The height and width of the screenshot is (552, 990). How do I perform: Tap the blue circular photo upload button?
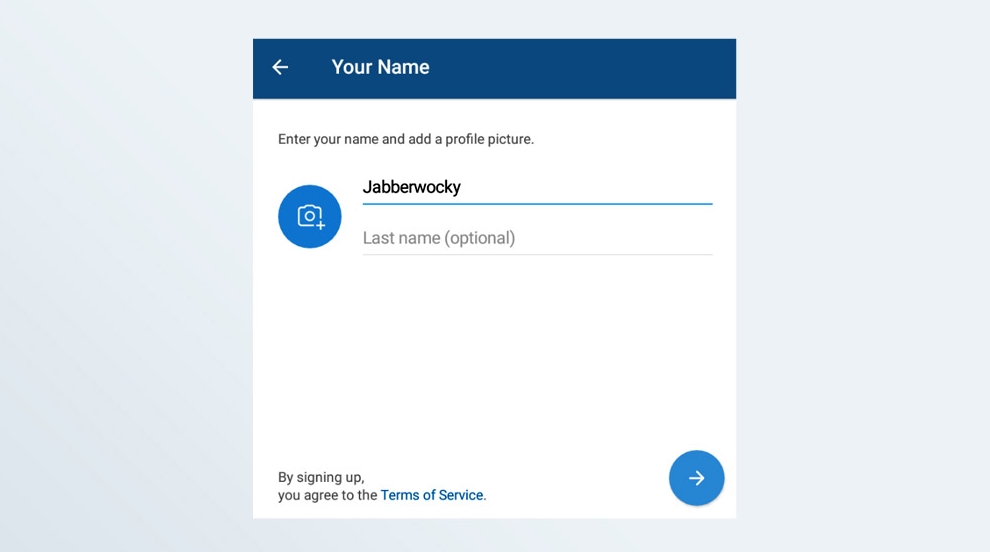310,216
